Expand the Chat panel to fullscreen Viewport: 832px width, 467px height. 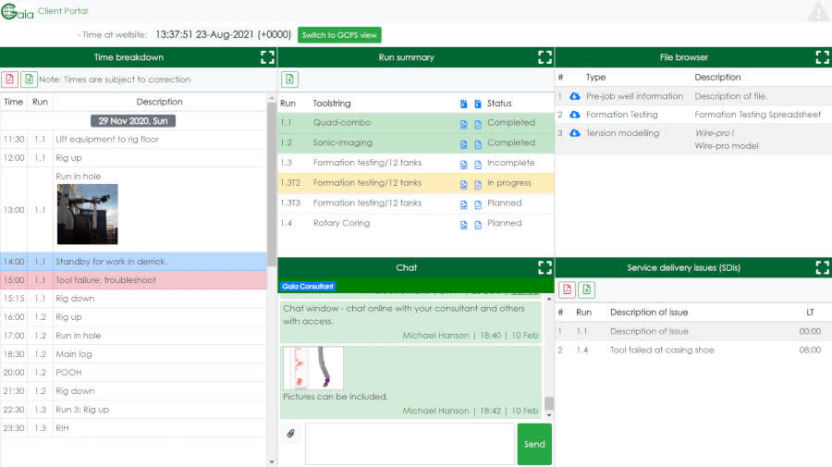pyautogui.click(x=544, y=267)
